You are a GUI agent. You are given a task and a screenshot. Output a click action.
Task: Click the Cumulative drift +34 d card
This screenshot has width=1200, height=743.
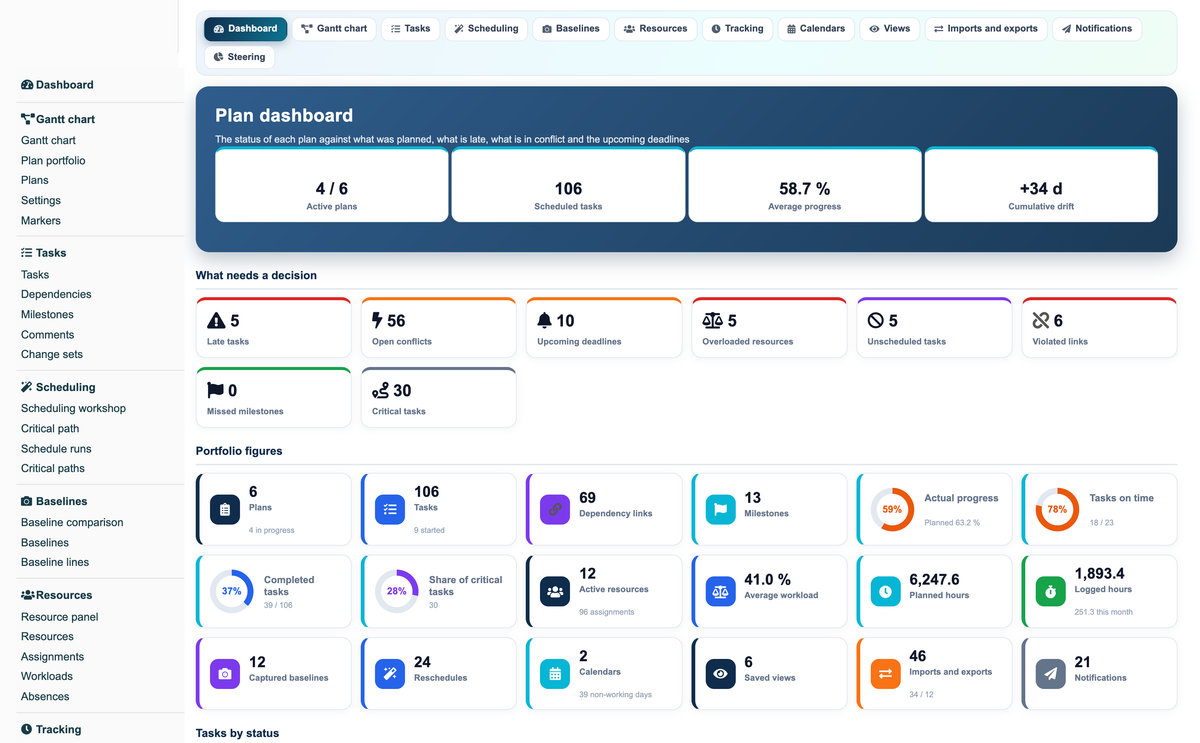tap(1041, 185)
